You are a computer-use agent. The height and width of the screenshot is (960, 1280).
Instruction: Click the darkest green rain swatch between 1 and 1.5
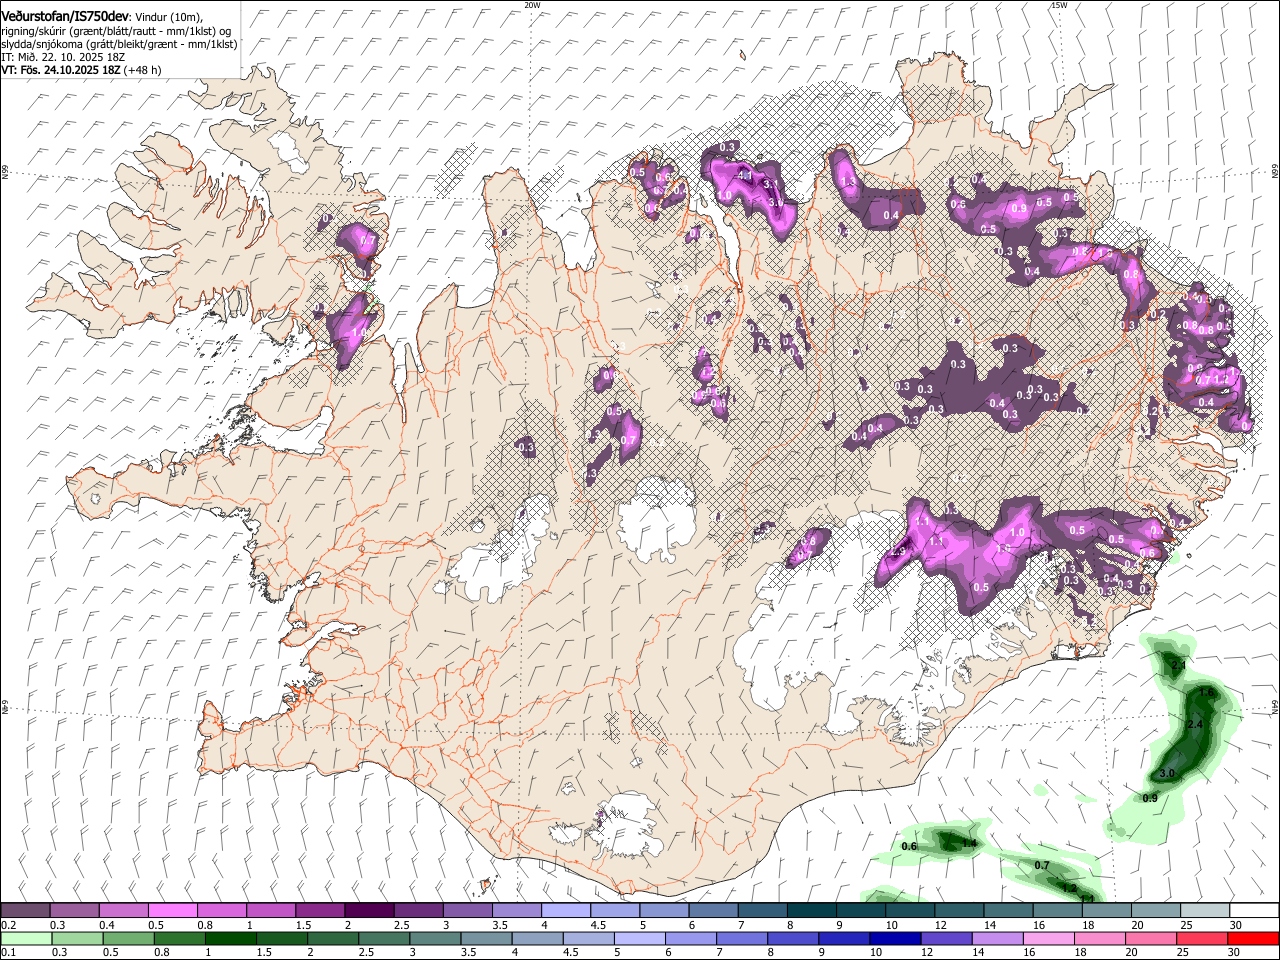point(233,938)
